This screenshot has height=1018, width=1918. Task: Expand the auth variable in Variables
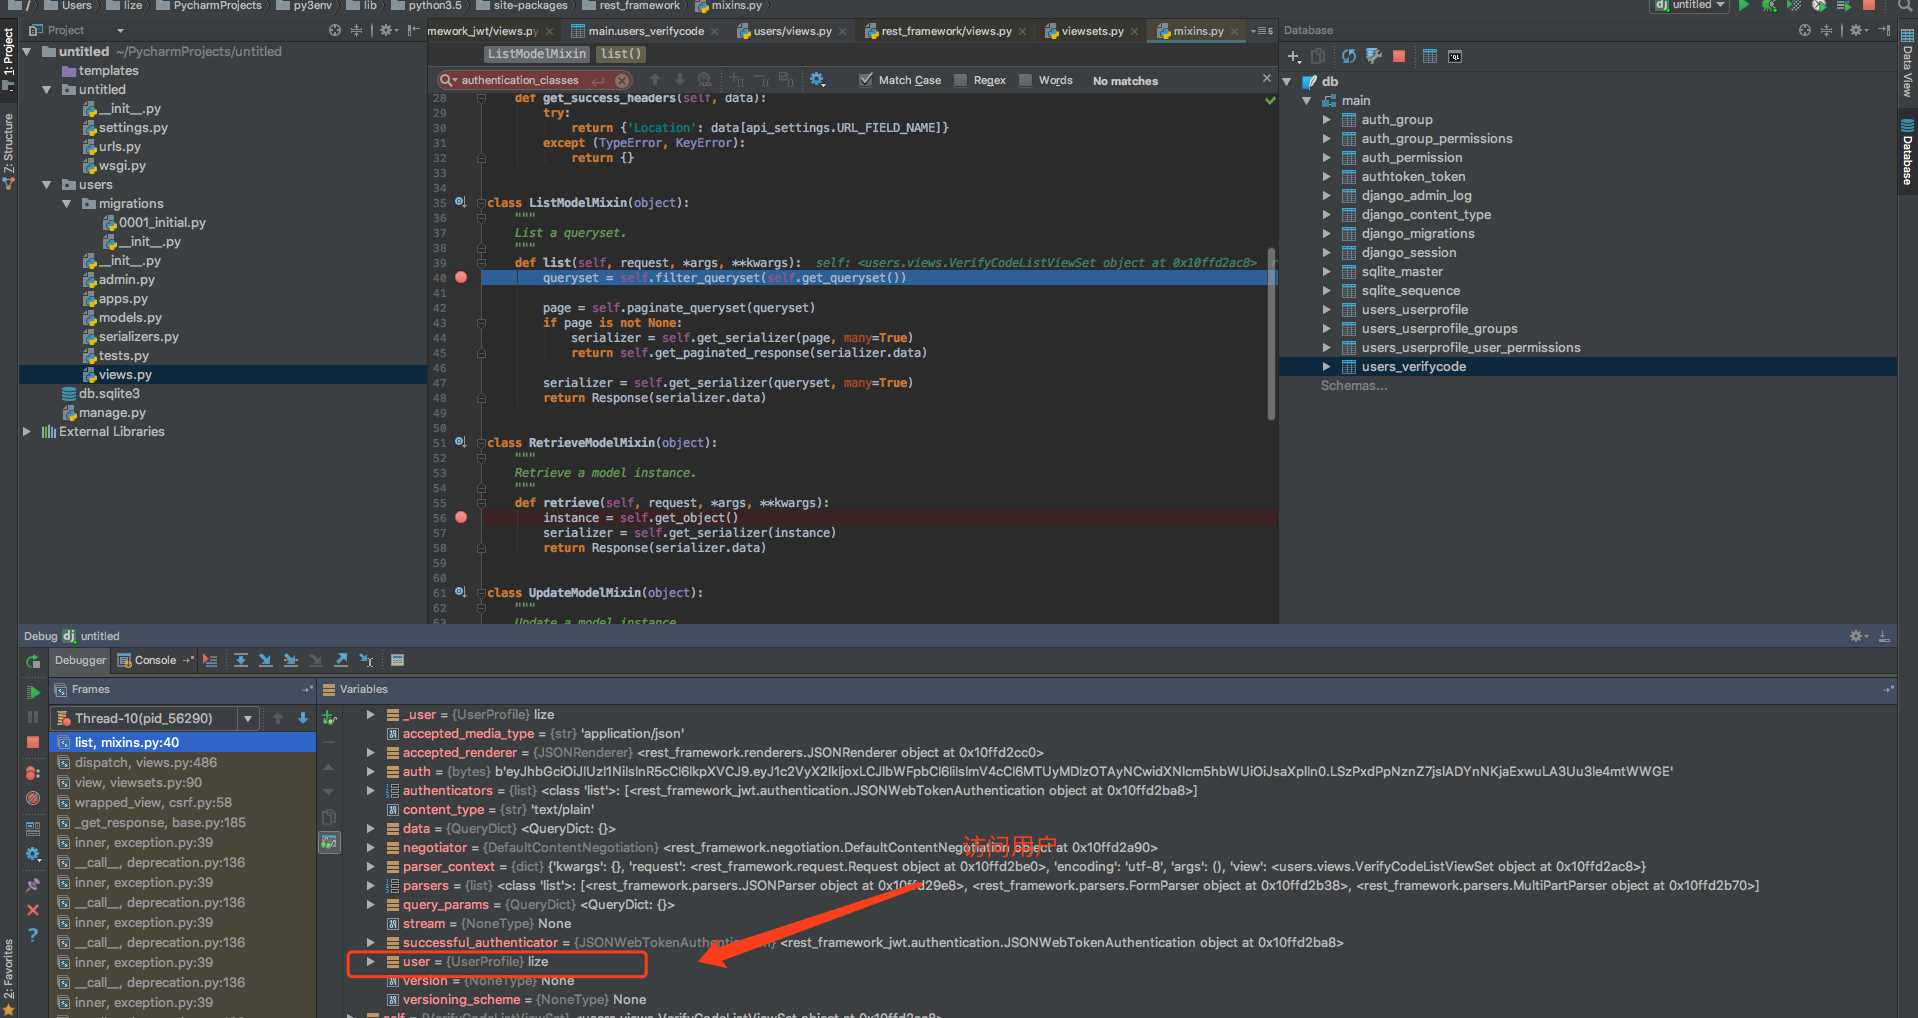[x=371, y=771]
